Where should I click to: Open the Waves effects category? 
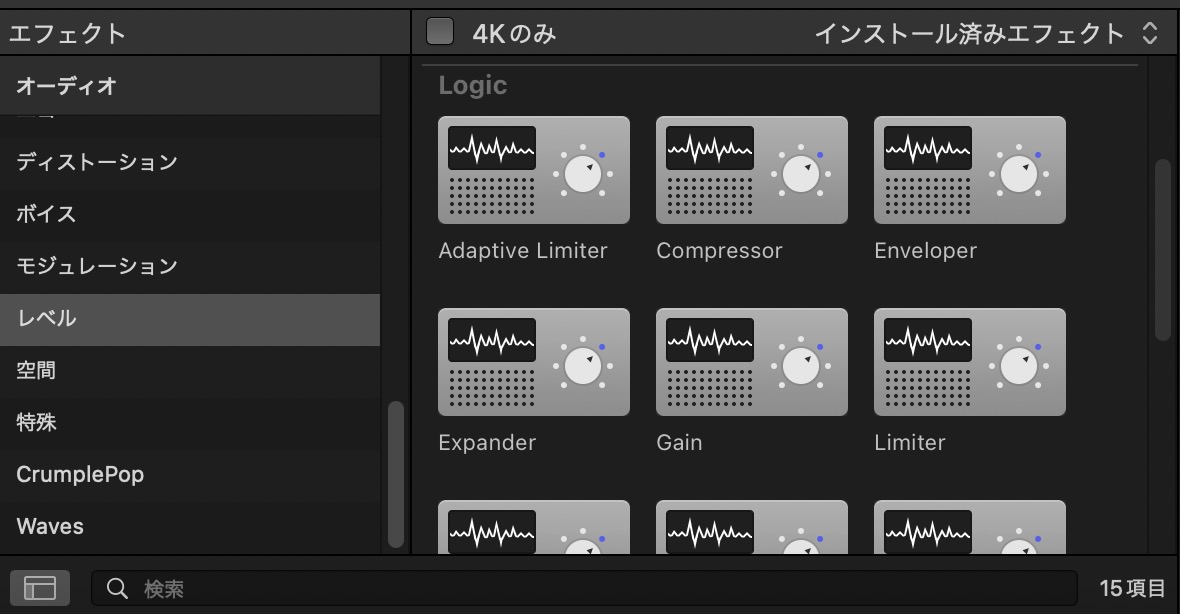coord(50,526)
